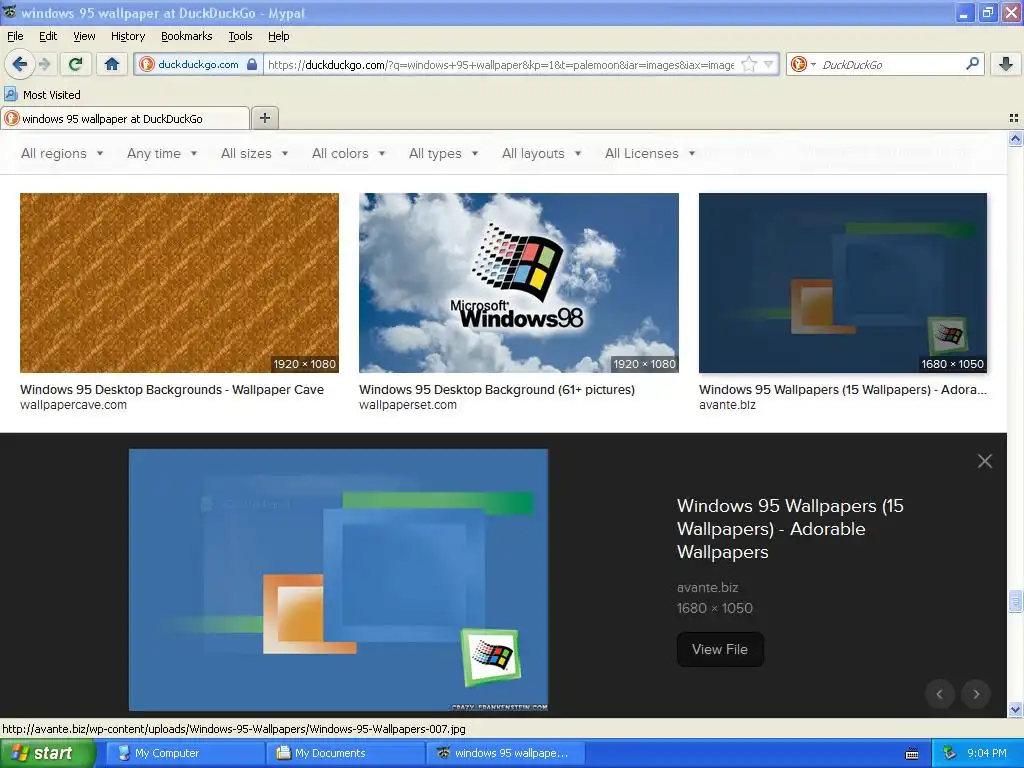Click the scrollbar down arrow
Screen dimensions: 1024x768
coord(1015,709)
